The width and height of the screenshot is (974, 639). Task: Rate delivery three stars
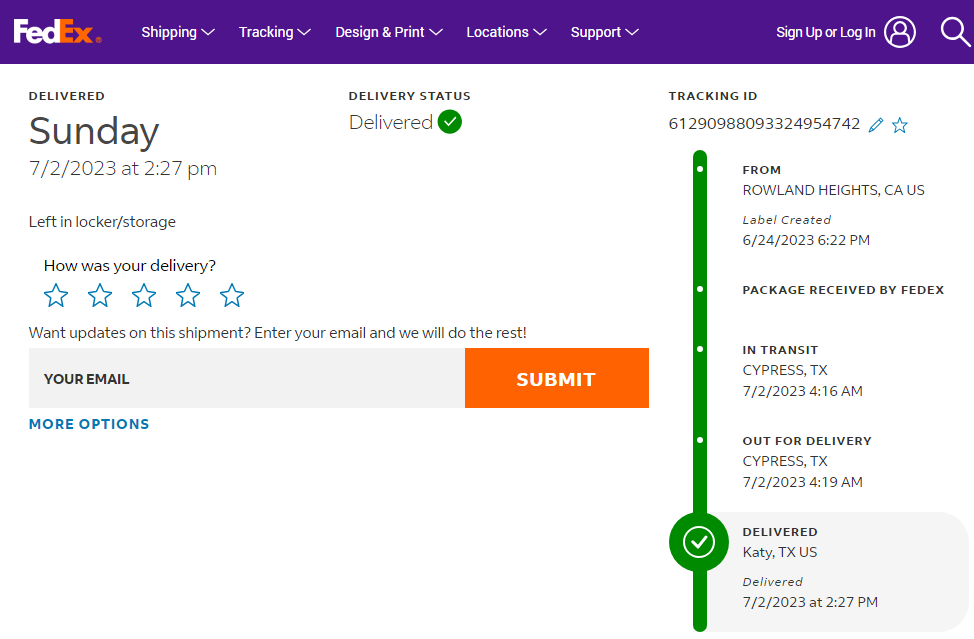(x=144, y=295)
